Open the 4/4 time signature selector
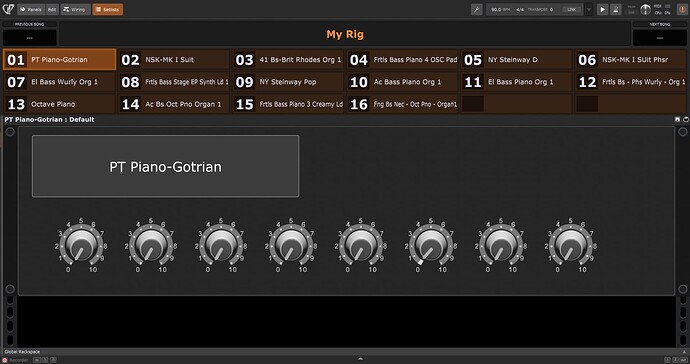690x364 pixels. pos(520,9)
